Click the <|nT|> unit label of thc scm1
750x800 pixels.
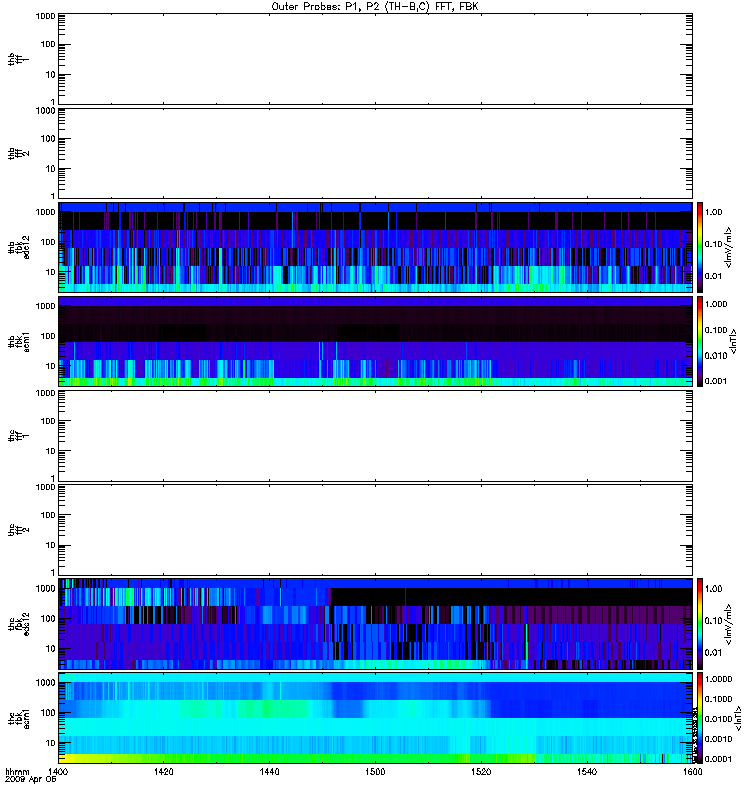(x=737, y=718)
